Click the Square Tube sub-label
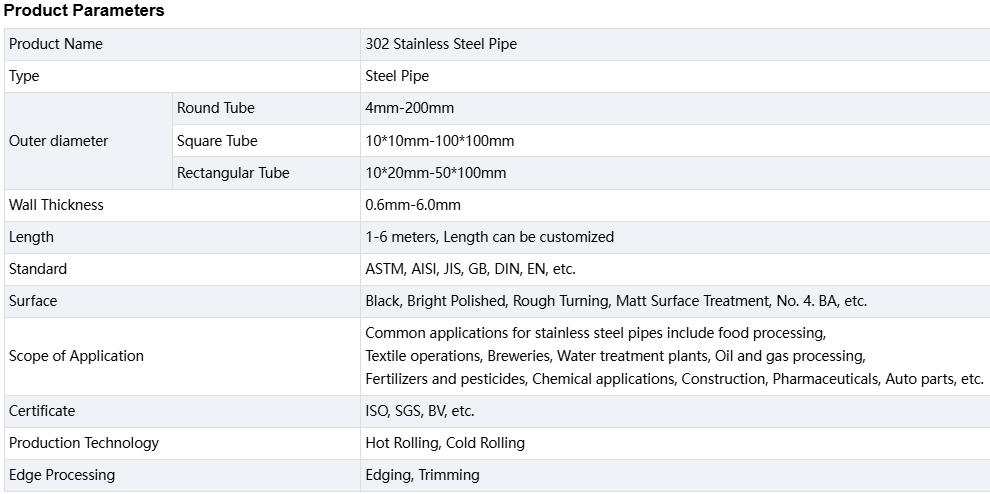Viewport: 990px width, 494px height. pyautogui.click(x=217, y=141)
